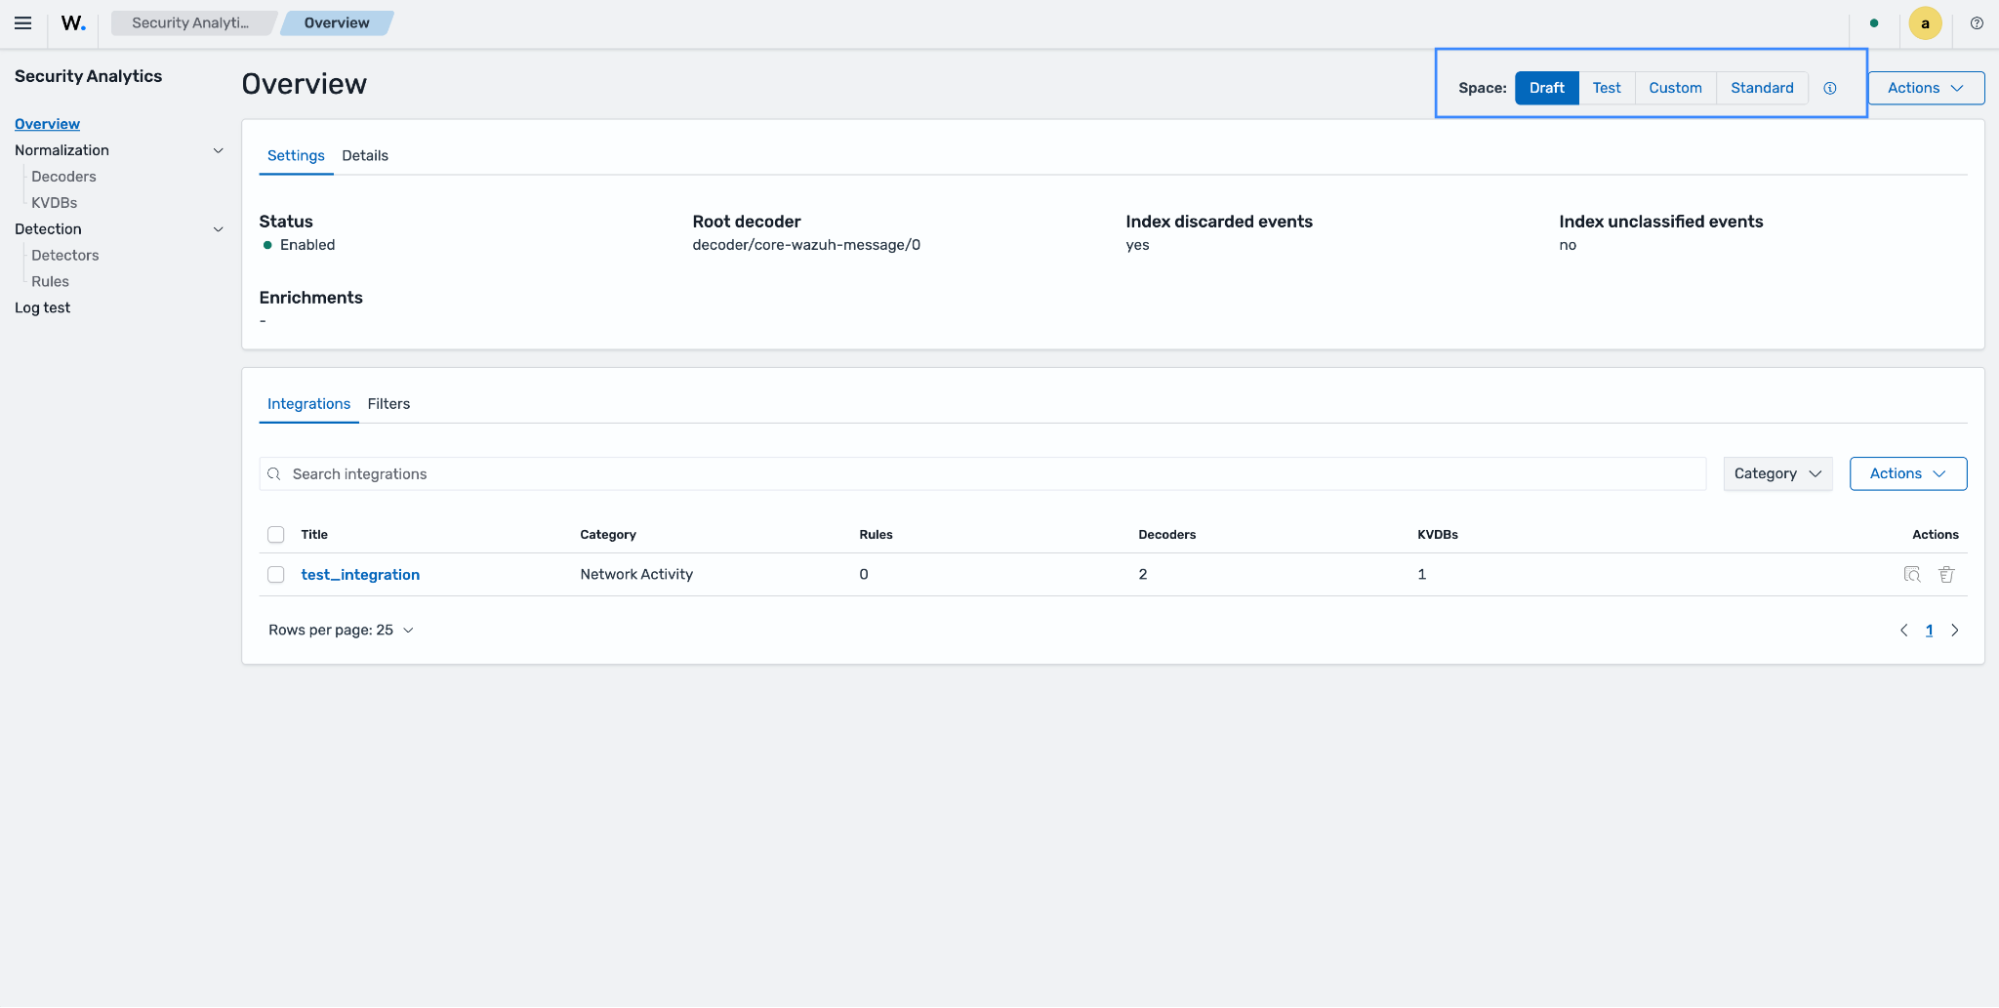
Task: Open Rules in the sidebar
Action: tap(50, 282)
